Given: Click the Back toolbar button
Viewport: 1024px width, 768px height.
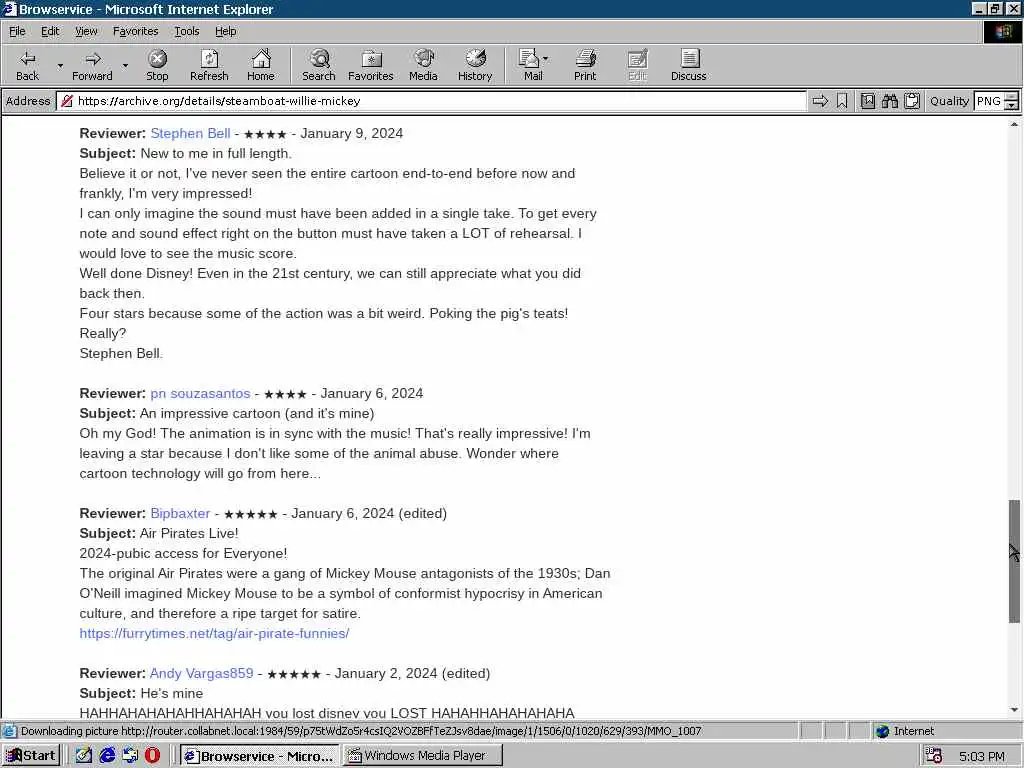Looking at the screenshot, I should click(27, 65).
